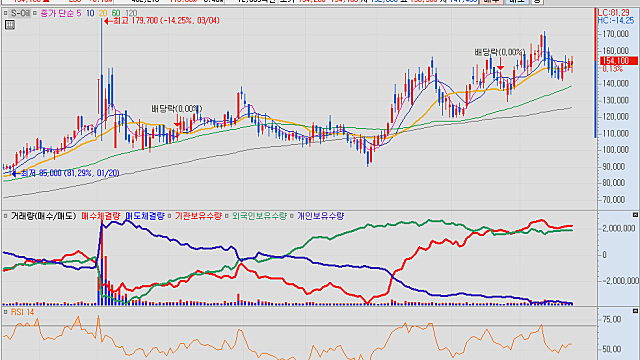640x360 pixels.
Task: Click the red dividend arrow near 03/04 area 배당락 left marker
Action: [178, 122]
